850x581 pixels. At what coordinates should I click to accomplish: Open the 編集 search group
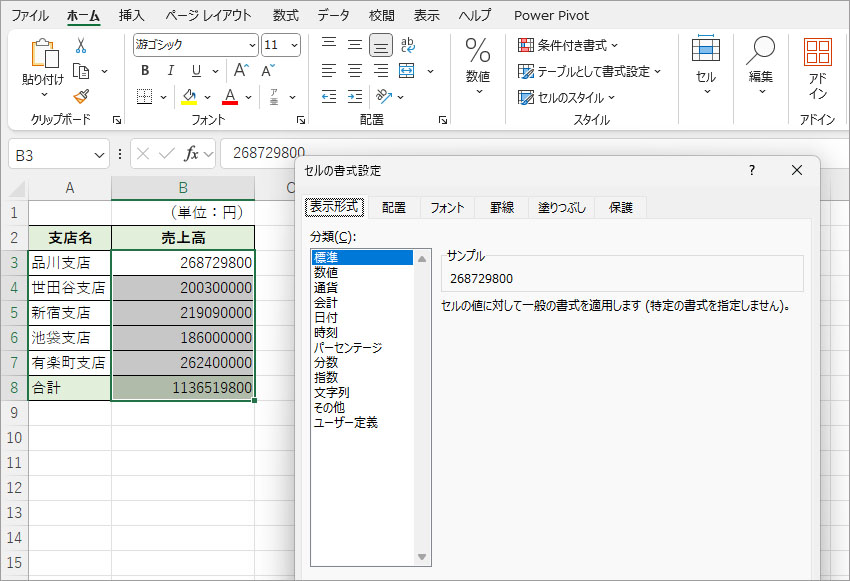761,65
